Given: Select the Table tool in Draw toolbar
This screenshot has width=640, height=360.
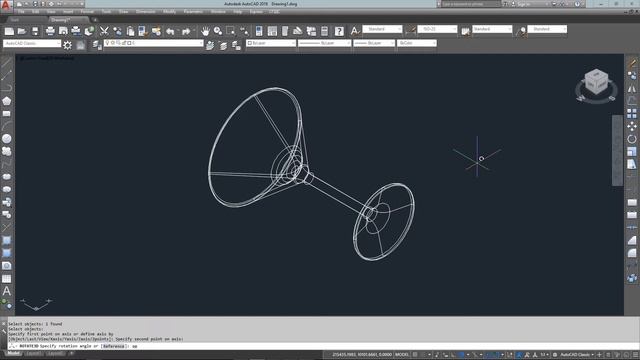Looking at the screenshot, I should tap(7, 278).
